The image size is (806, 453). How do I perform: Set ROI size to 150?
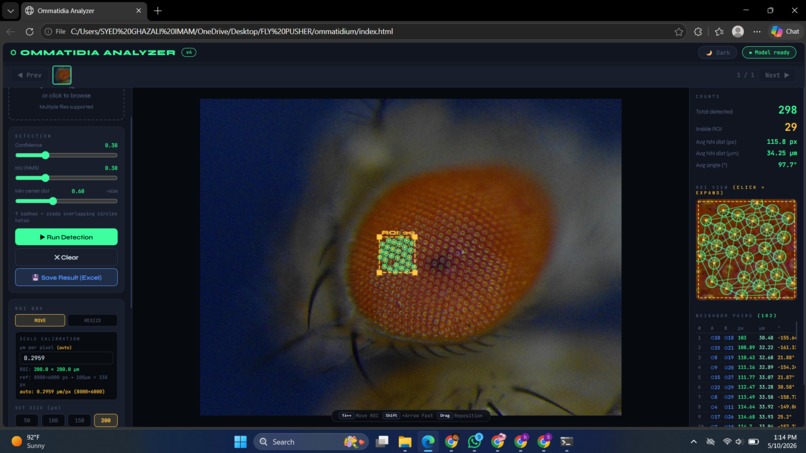tap(79, 420)
